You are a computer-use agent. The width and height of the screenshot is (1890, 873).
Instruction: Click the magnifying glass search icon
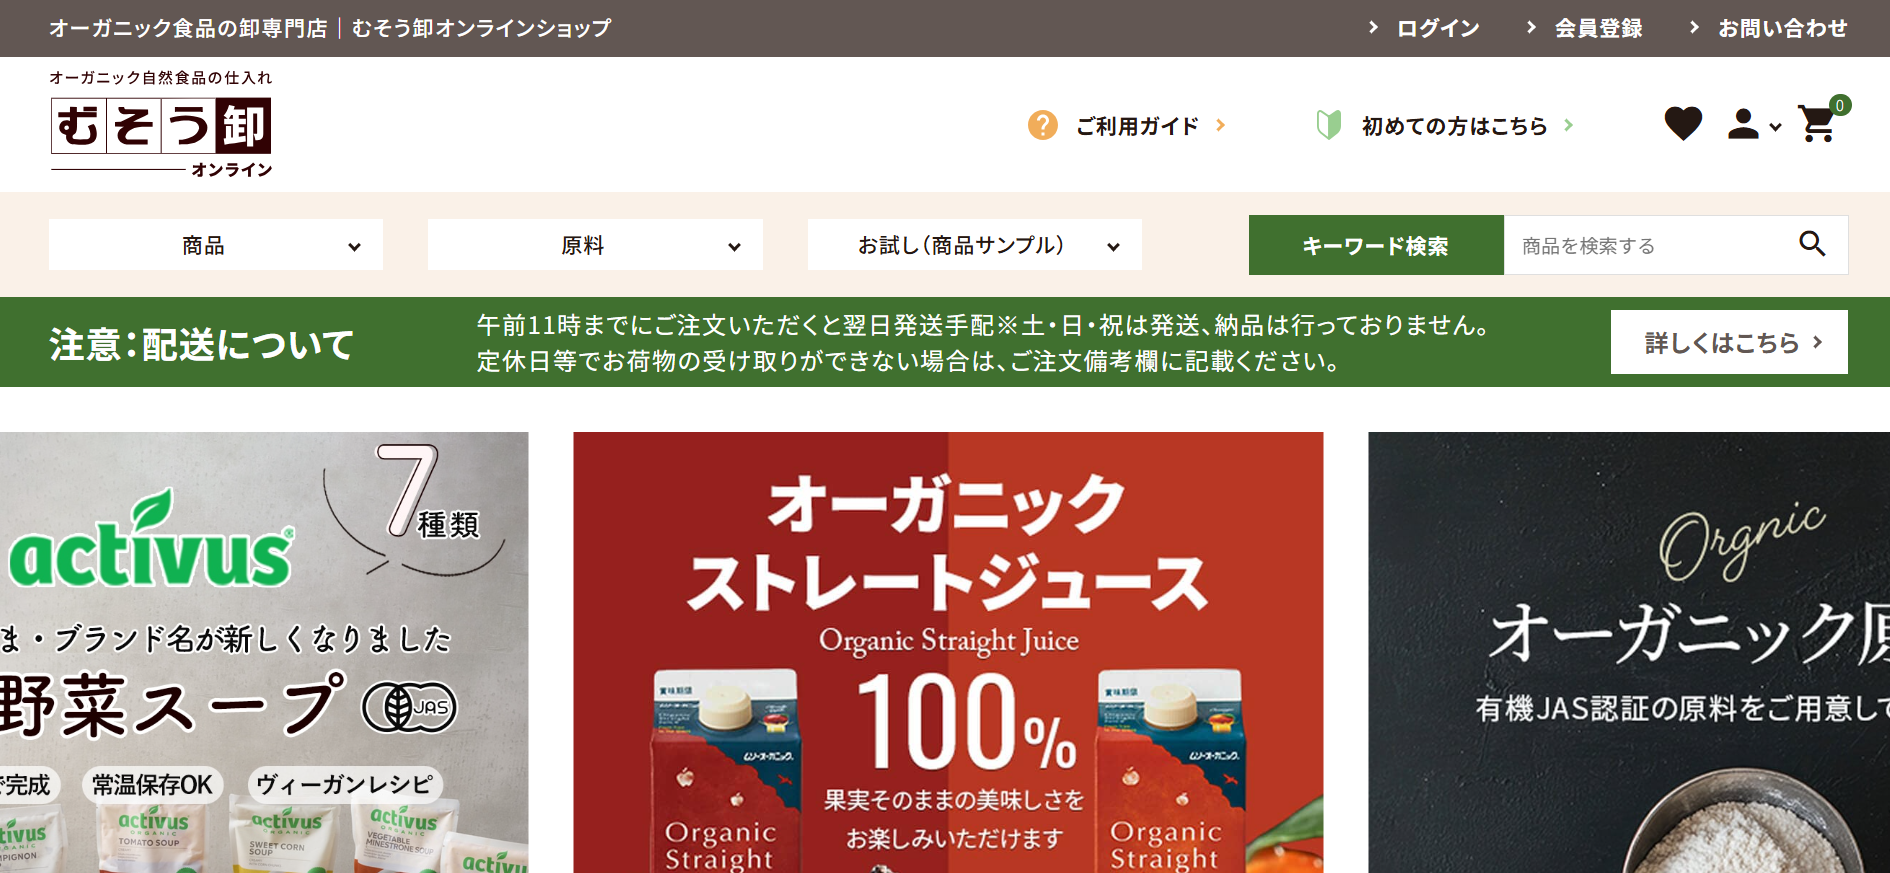(x=1812, y=244)
